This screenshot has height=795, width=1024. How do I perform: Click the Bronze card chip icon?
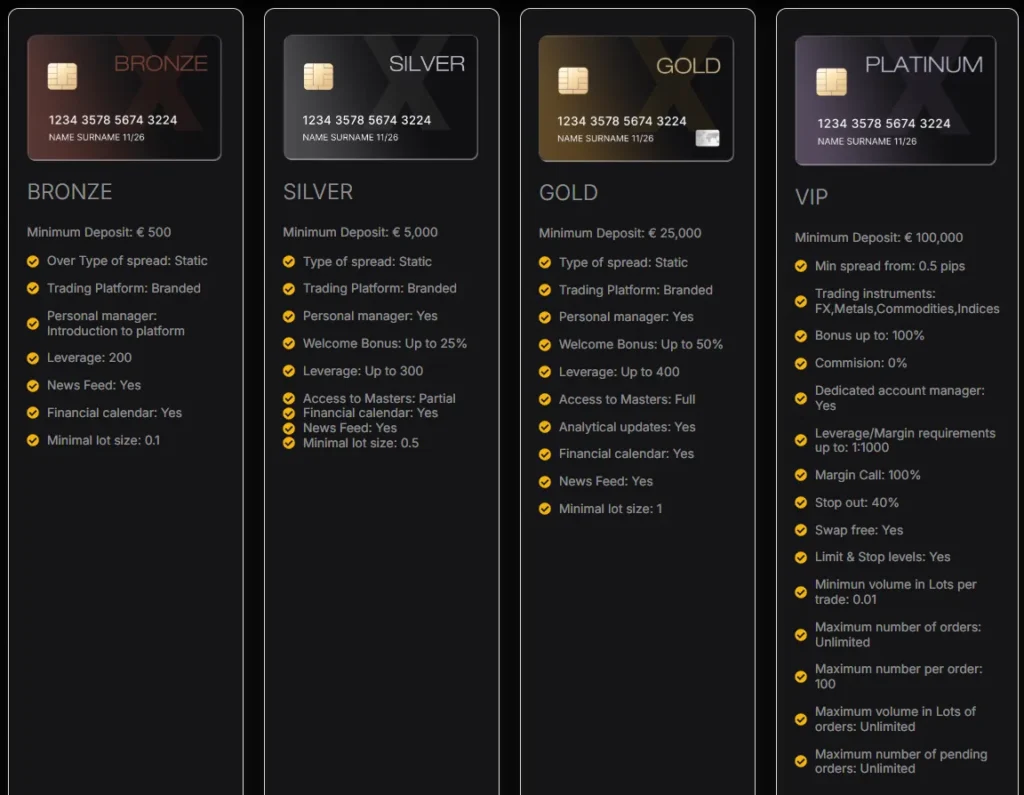pos(62,76)
